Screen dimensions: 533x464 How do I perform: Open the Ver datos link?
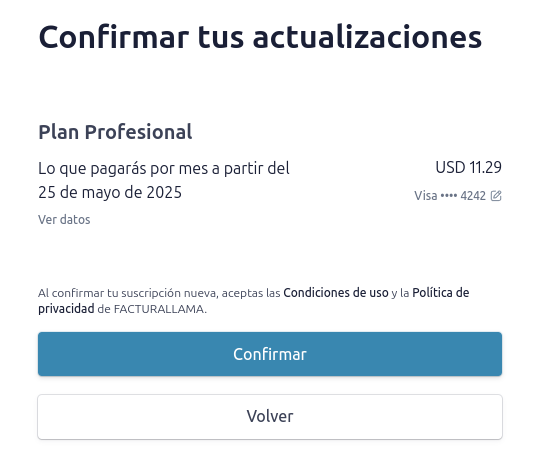[x=64, y=220]
